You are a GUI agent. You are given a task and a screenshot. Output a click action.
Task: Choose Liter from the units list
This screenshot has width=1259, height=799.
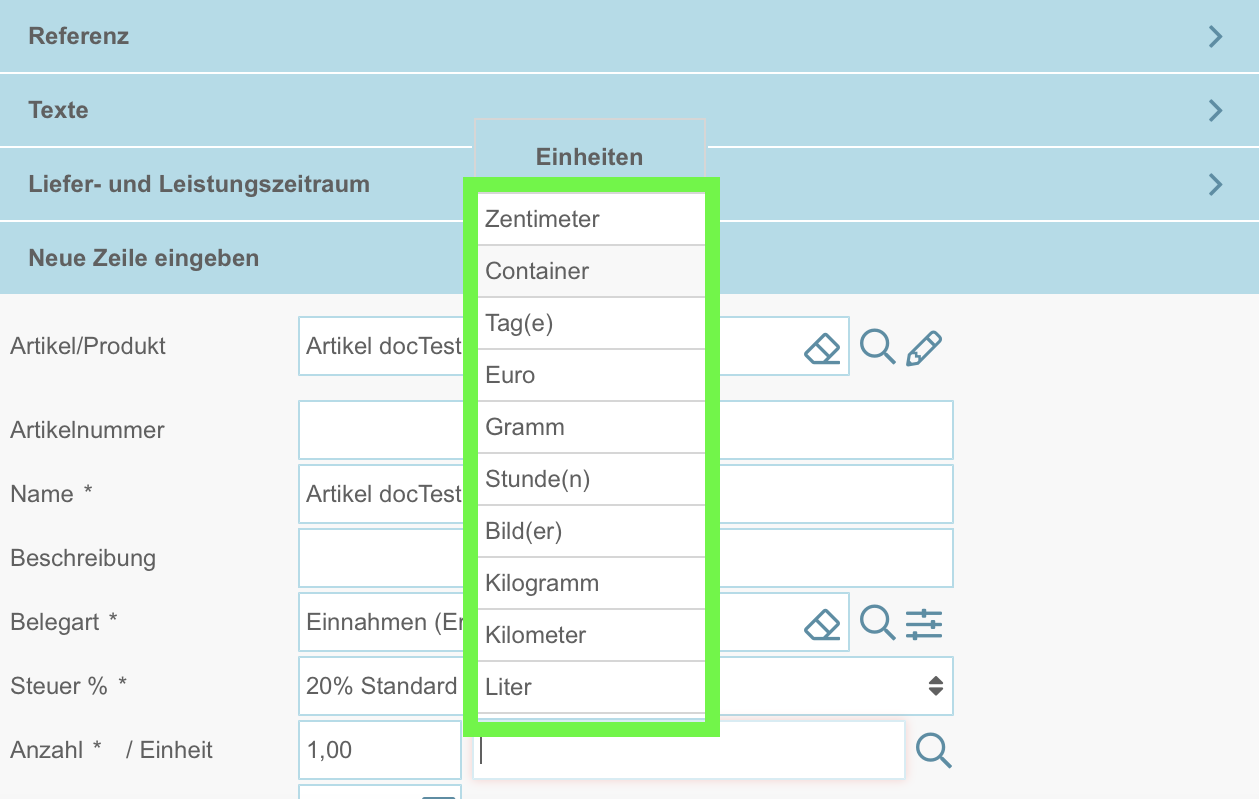[x=590, y=687]
